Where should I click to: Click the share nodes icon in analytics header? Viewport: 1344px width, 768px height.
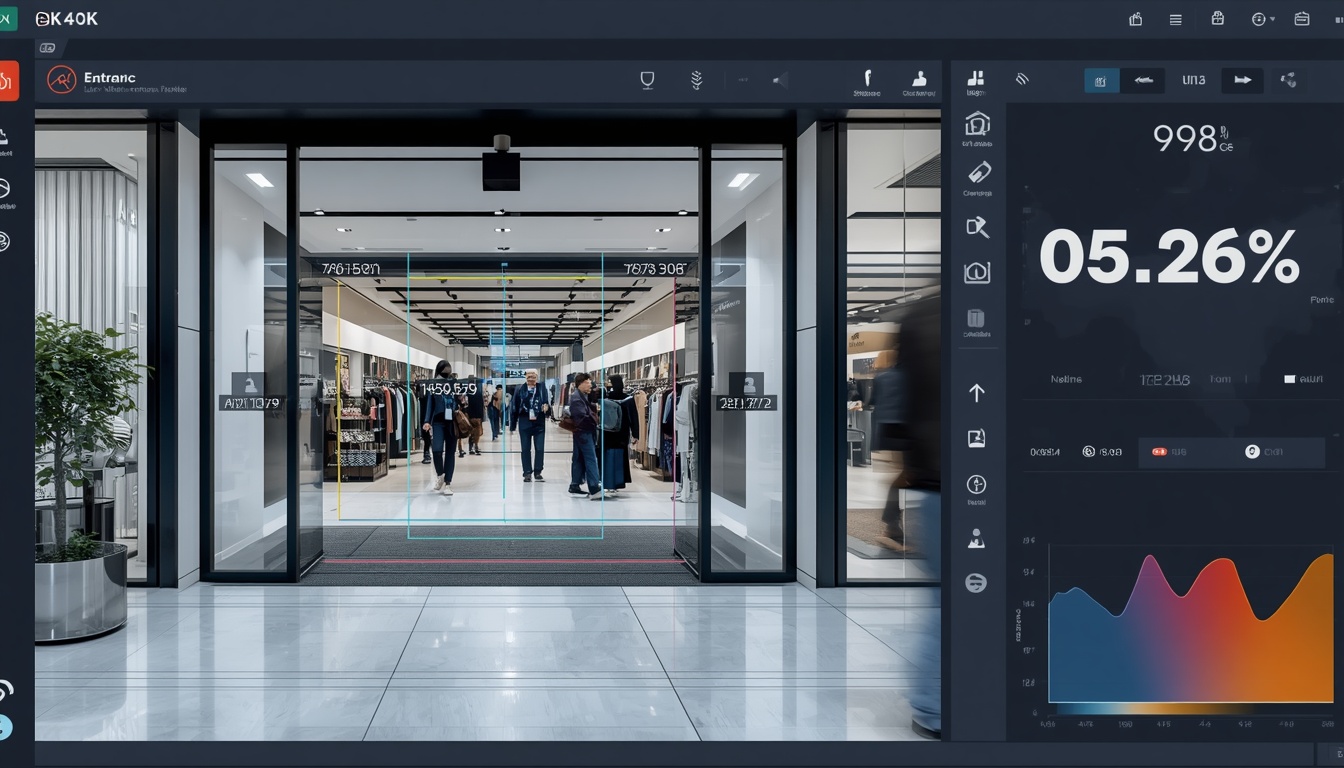[x=1289, y=80]
